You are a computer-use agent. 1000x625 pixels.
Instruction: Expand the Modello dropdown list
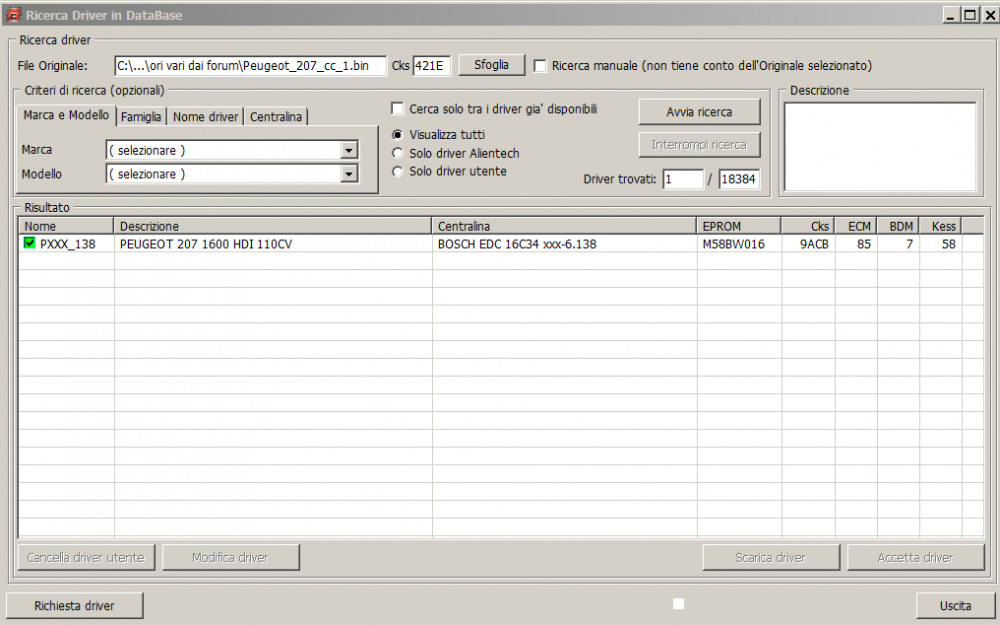(x=348, y=174)
